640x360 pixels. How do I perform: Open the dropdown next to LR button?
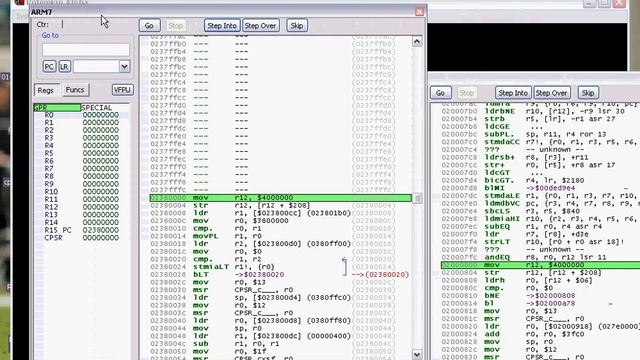pos(124,67)
